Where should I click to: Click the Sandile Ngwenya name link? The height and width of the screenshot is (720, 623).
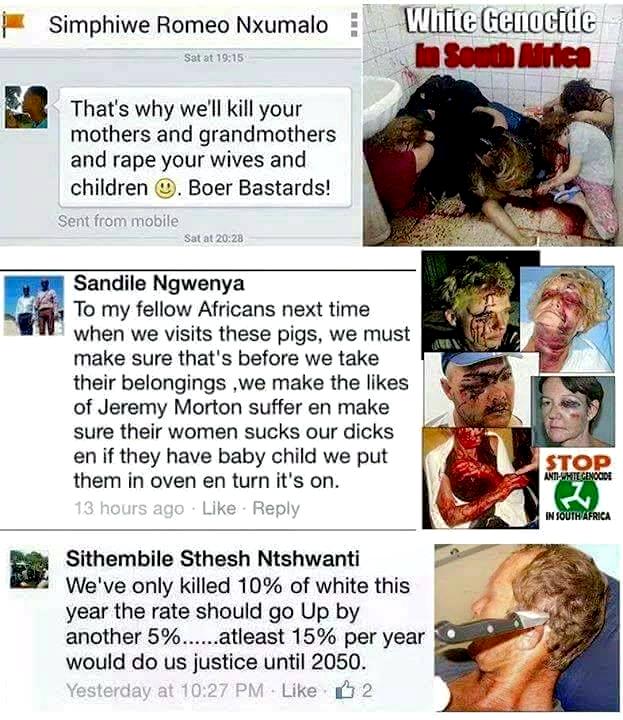(159, 283)
